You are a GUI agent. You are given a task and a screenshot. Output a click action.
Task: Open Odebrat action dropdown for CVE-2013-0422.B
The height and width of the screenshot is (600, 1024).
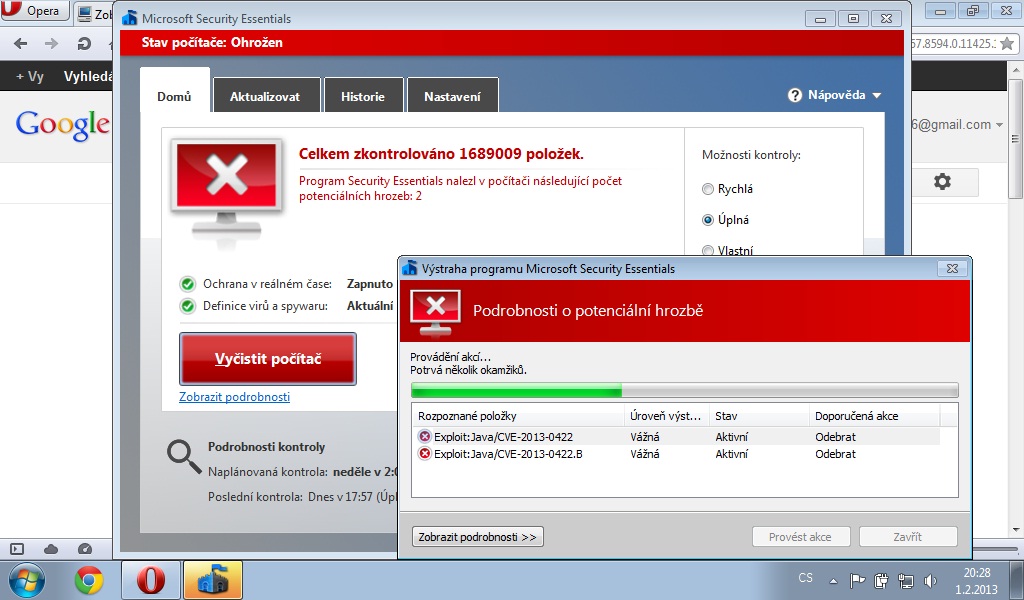click(835, 454)
